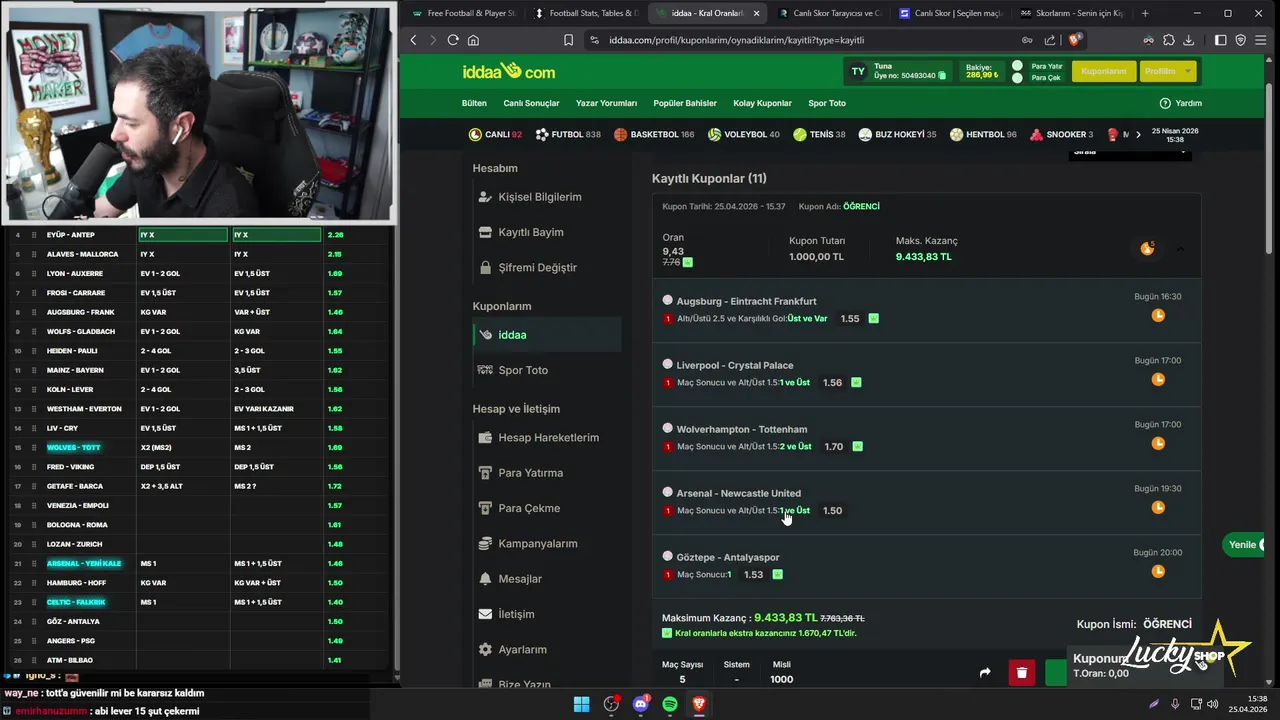Click coin bonus icon on coupon header
Screen dimensions: 1280x720
point(1148,248)
